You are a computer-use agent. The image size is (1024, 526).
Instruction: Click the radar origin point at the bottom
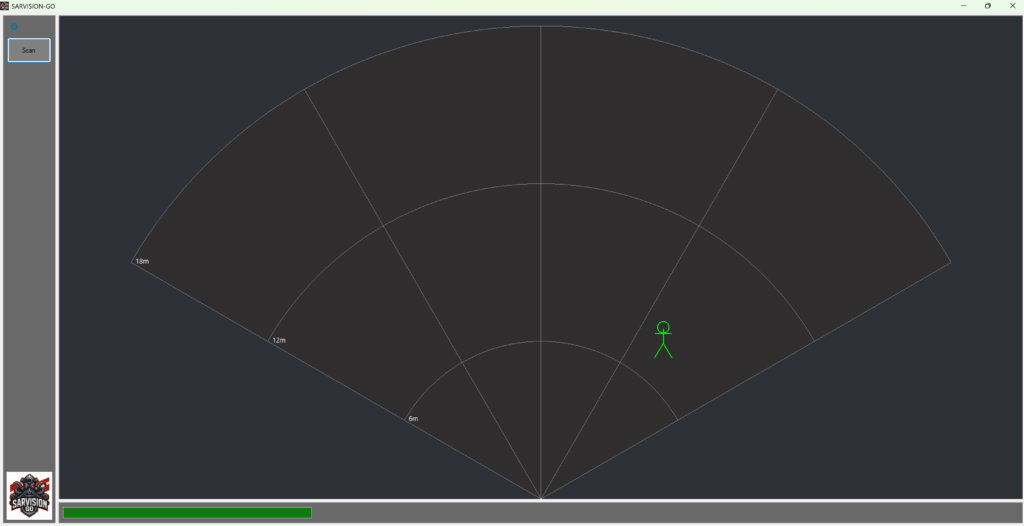click(541, 498)
